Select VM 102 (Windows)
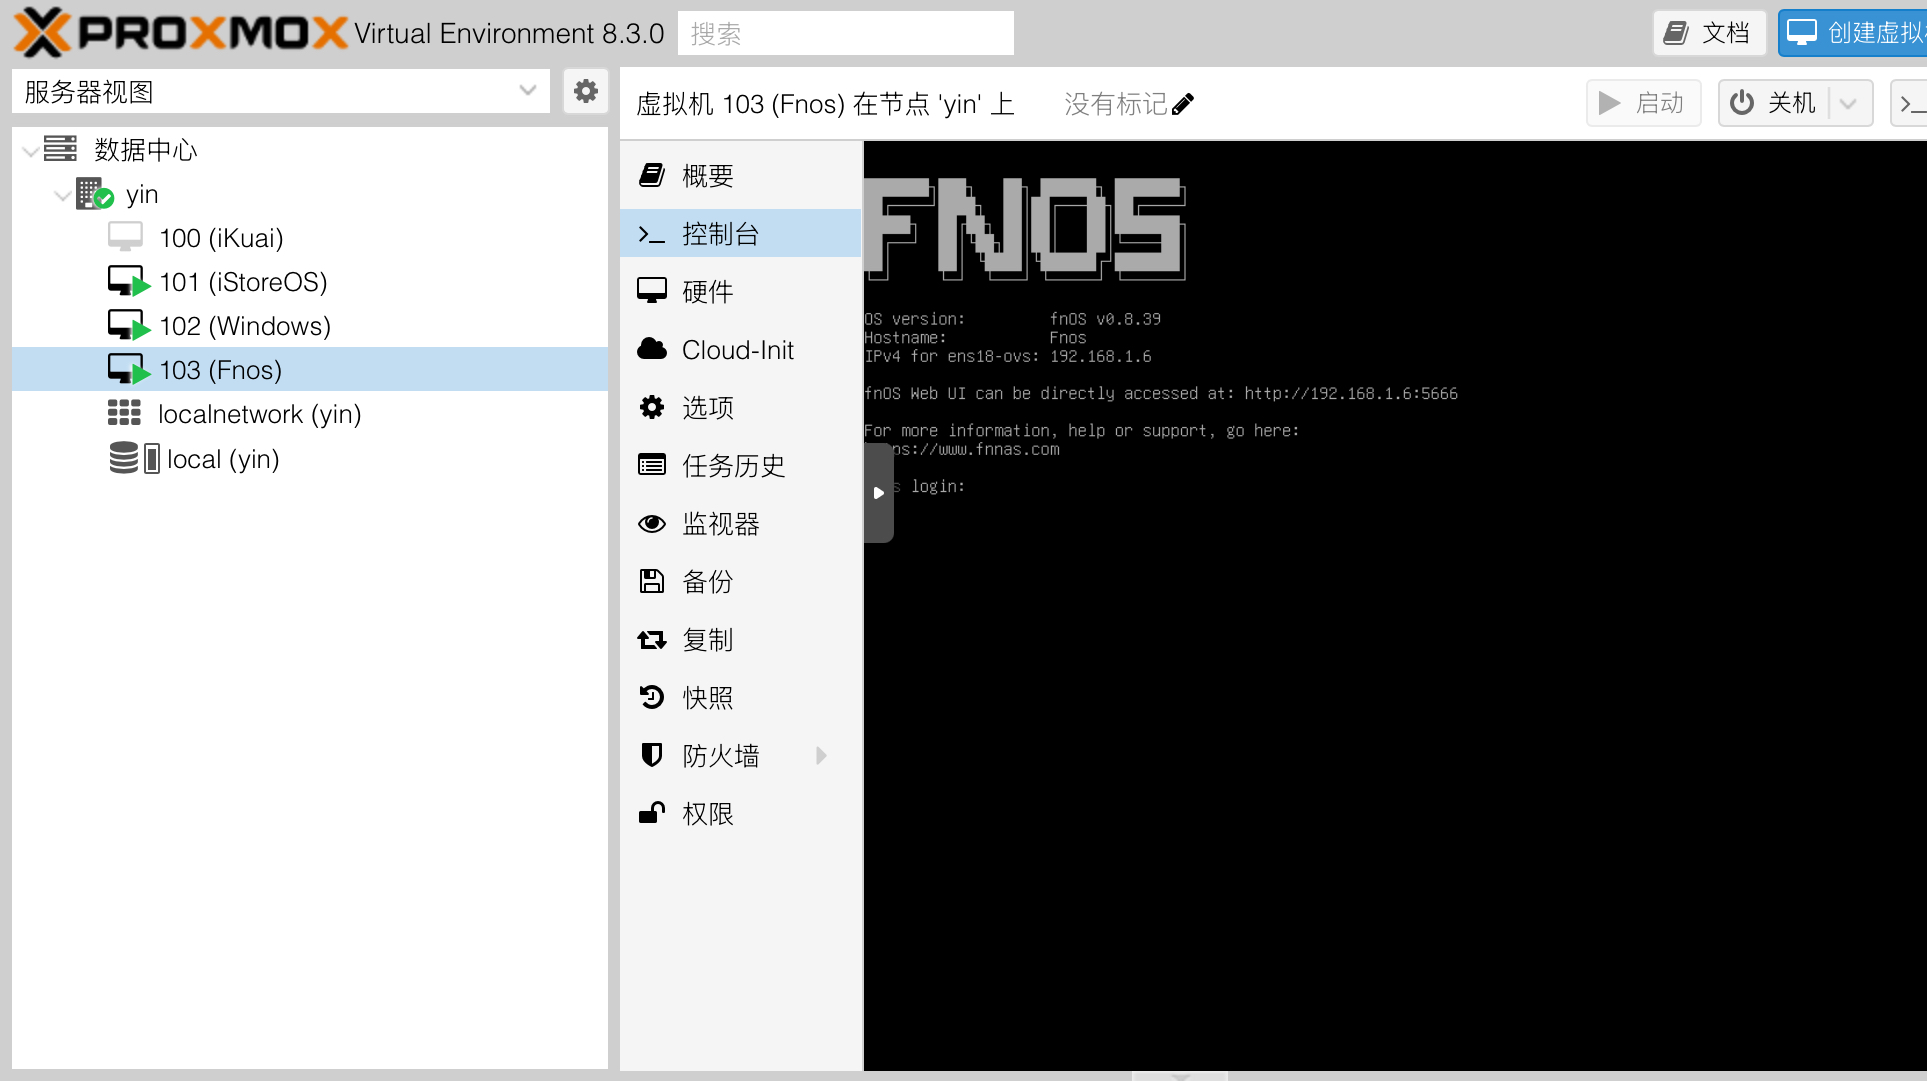Screen dimensions: 1927x1081 (310, 326)
